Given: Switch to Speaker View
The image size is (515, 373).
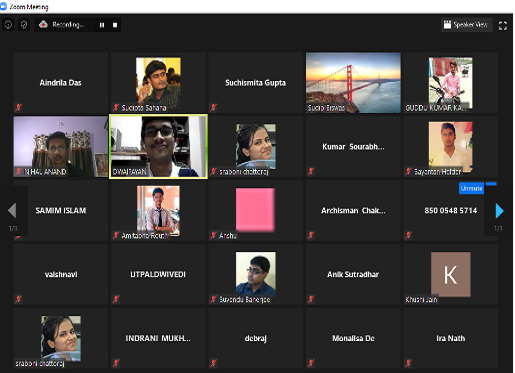Looking at the screenshot, I should tap(466, 25).
